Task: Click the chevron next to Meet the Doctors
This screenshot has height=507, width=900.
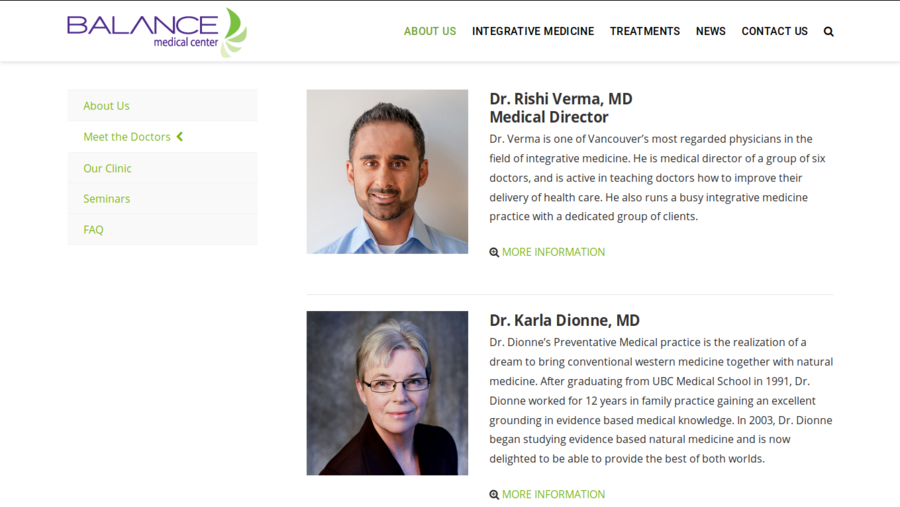Action: point(180,137)
